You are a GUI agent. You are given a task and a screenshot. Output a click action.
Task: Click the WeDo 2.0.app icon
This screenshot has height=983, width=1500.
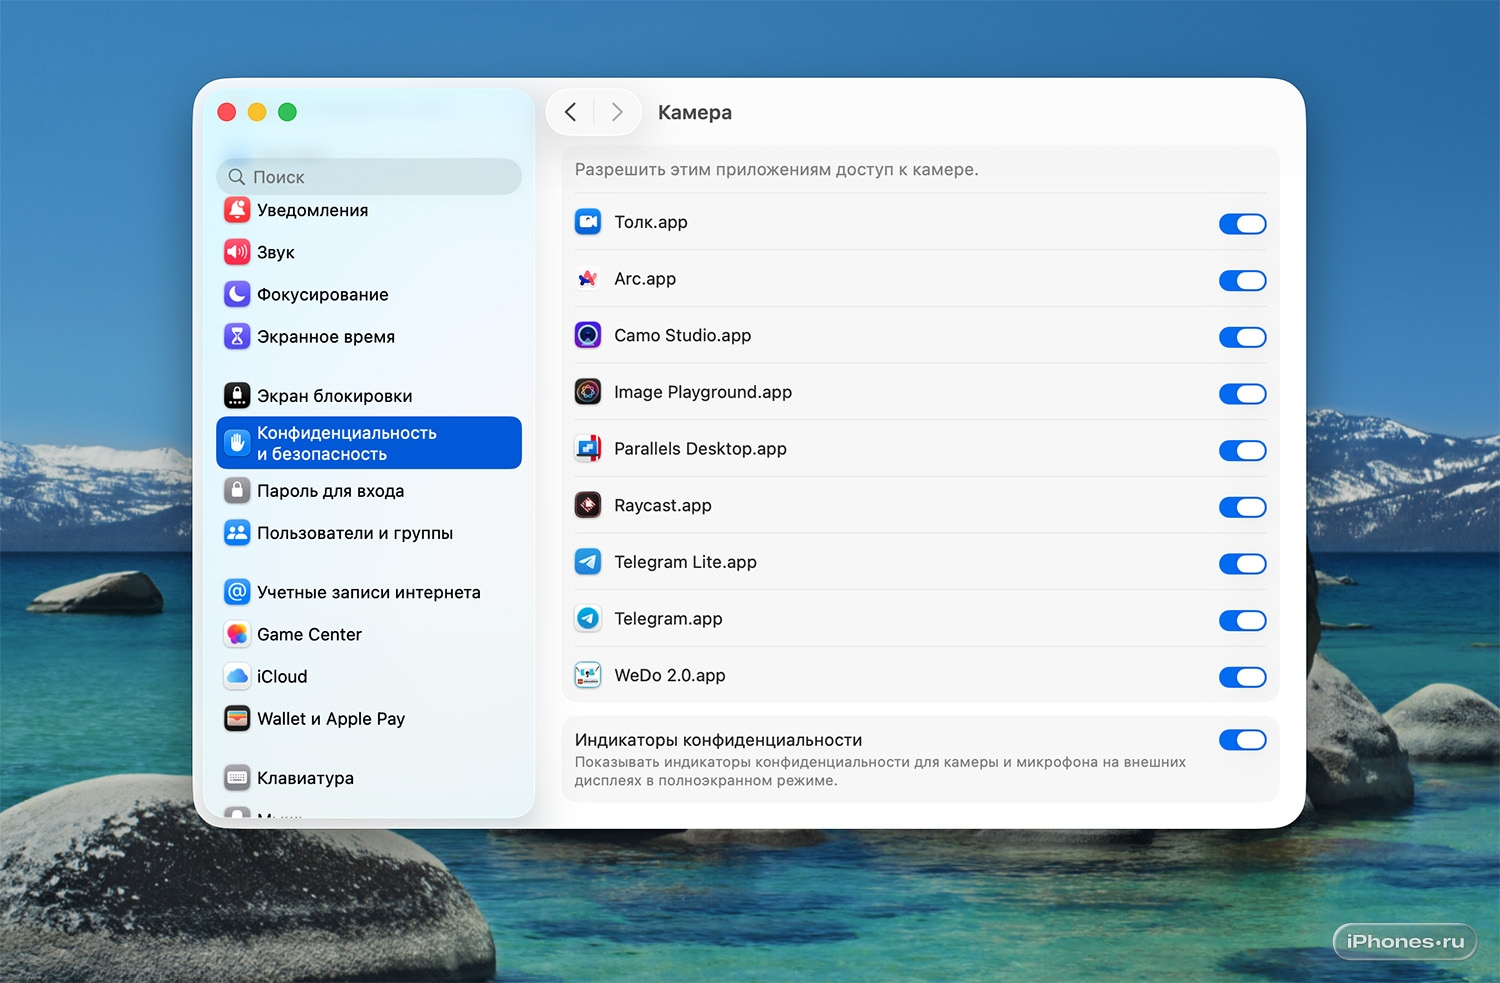(x=588, y=675)
